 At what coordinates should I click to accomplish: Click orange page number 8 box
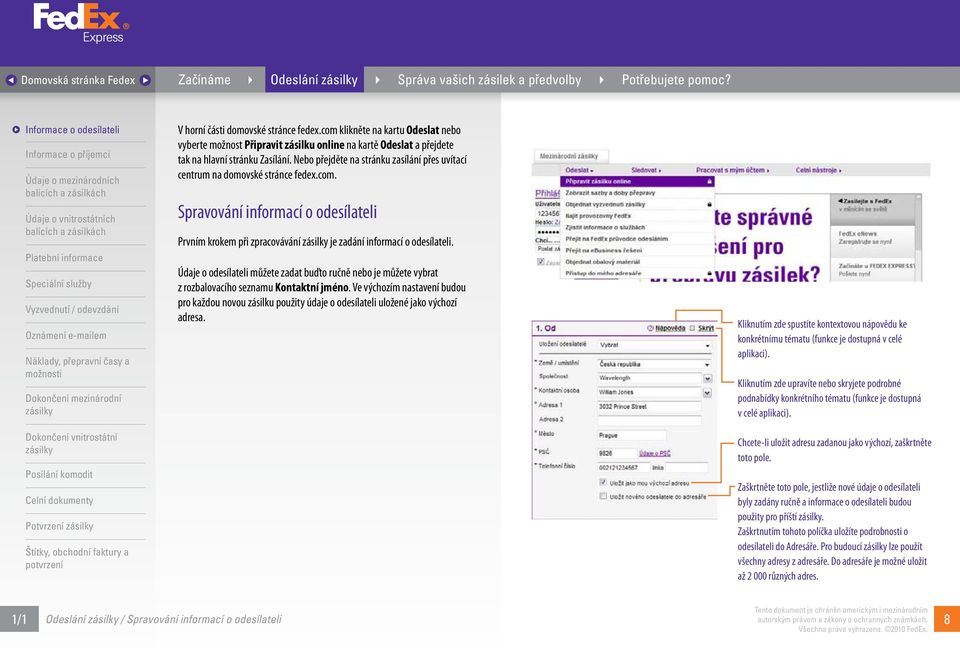tap(947, 619)
